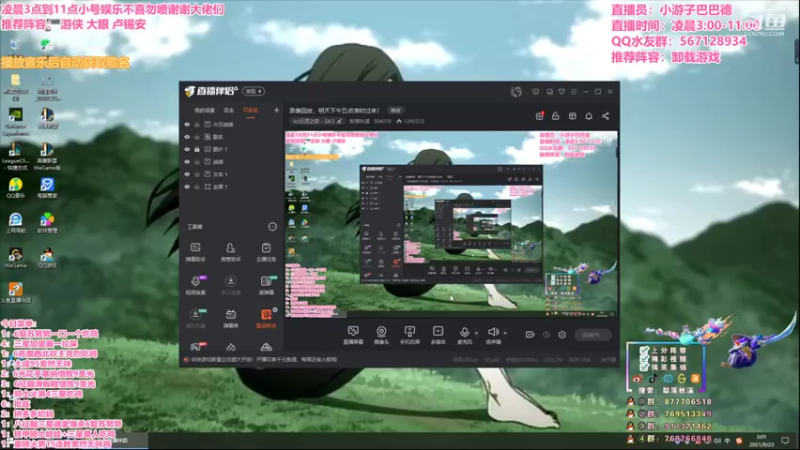800x450 pixels.
Task: Click the record video icon in bottom bar
Action: [x=530, y=335]
